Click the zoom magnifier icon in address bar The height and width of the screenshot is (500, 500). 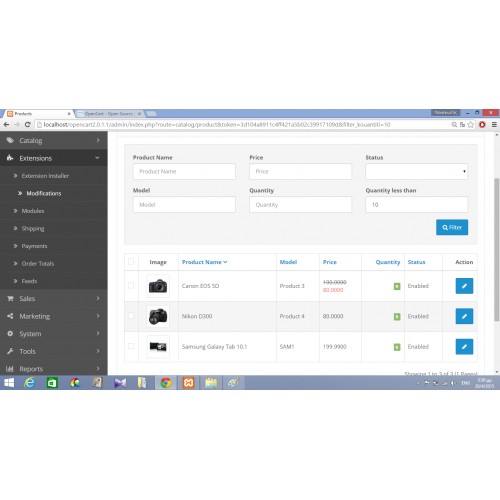[x=454, y=125]
